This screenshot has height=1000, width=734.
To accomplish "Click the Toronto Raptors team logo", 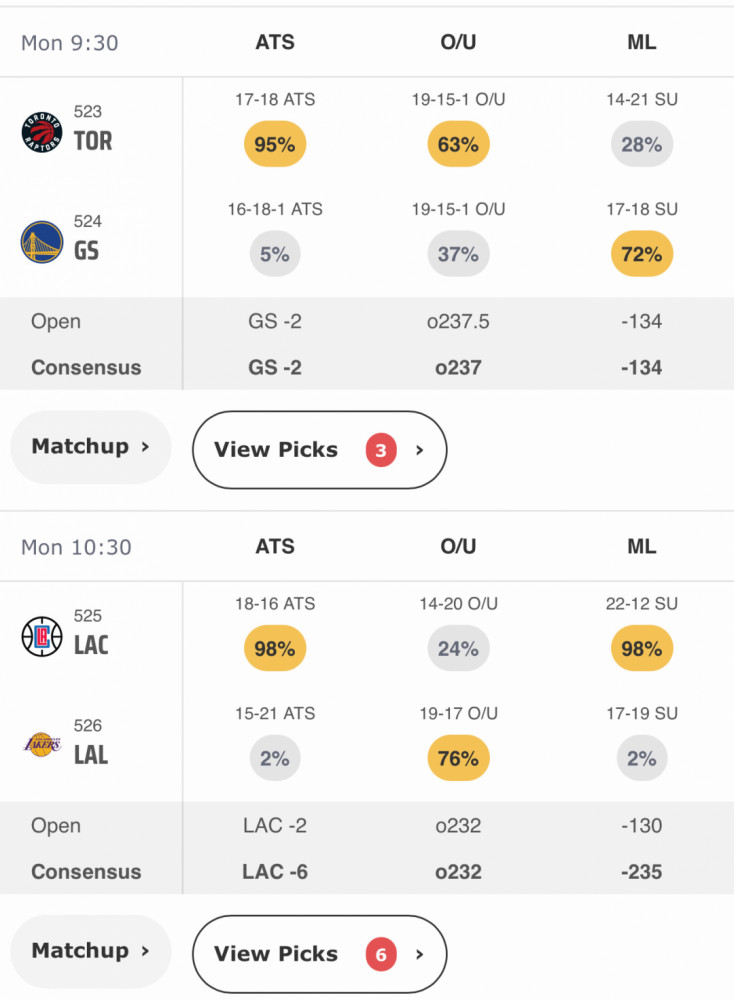I will point(42,132).
